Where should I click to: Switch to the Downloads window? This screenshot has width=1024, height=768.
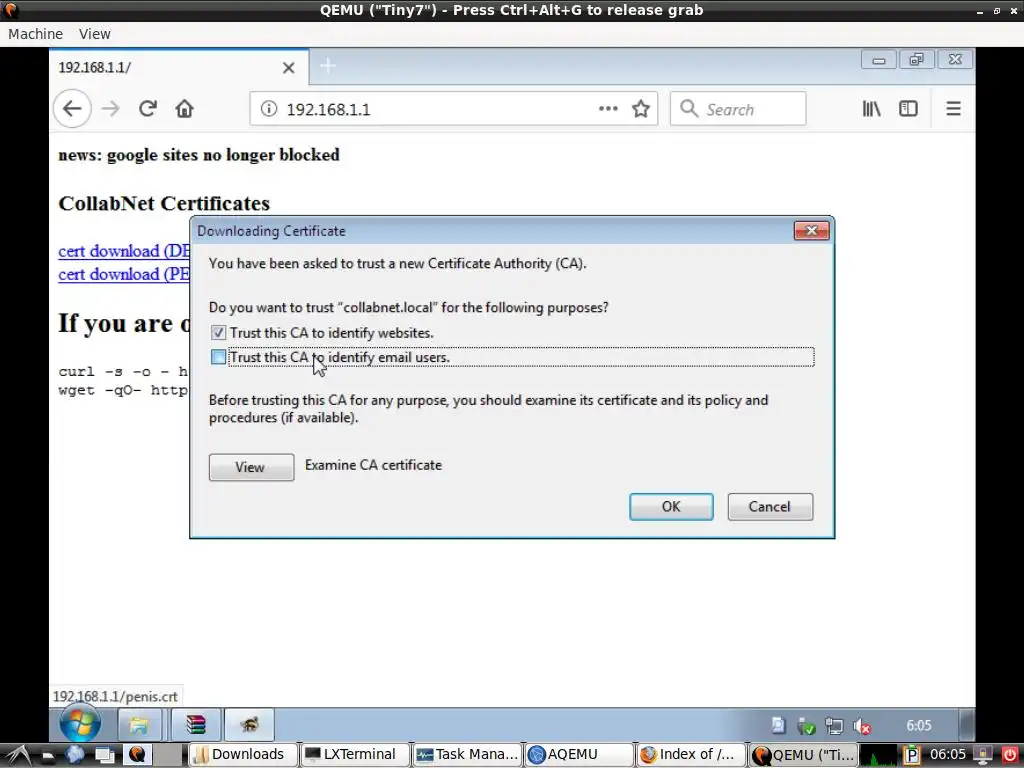(x=242, y=755)
